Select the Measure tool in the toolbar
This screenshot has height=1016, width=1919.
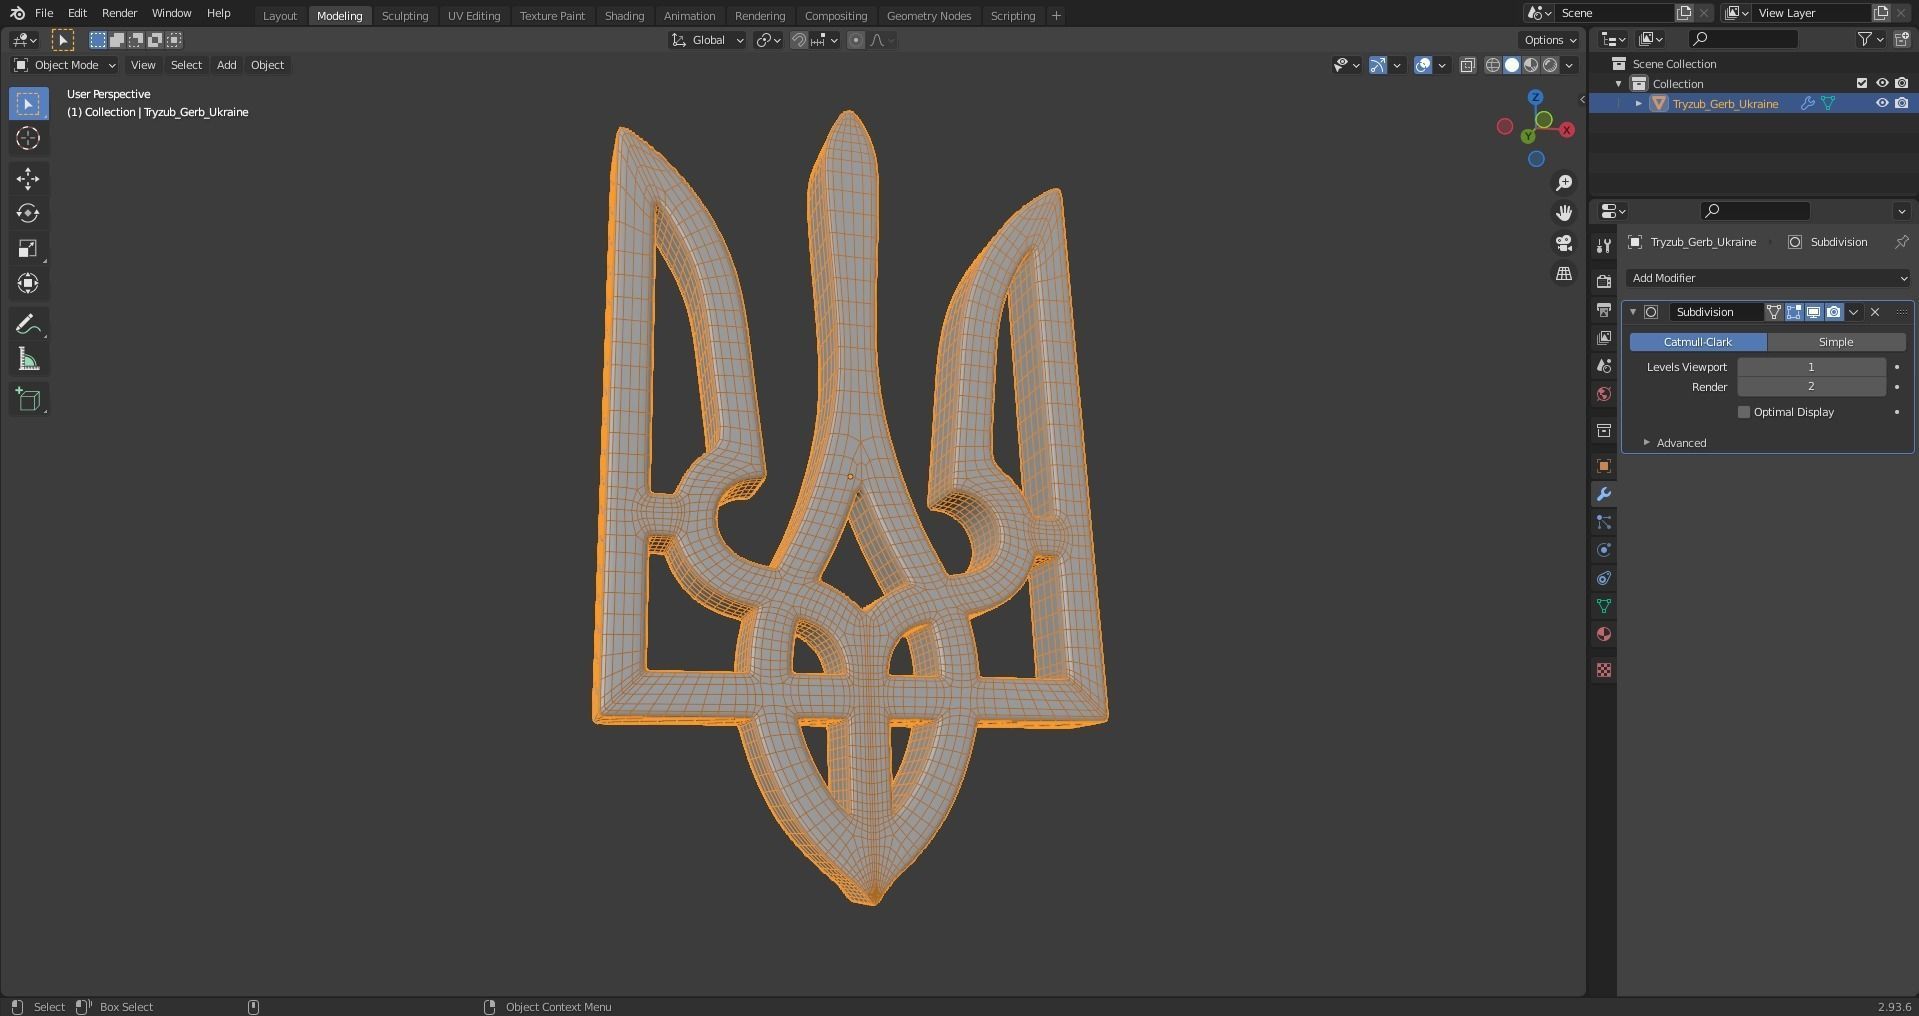tap(28, 358)
